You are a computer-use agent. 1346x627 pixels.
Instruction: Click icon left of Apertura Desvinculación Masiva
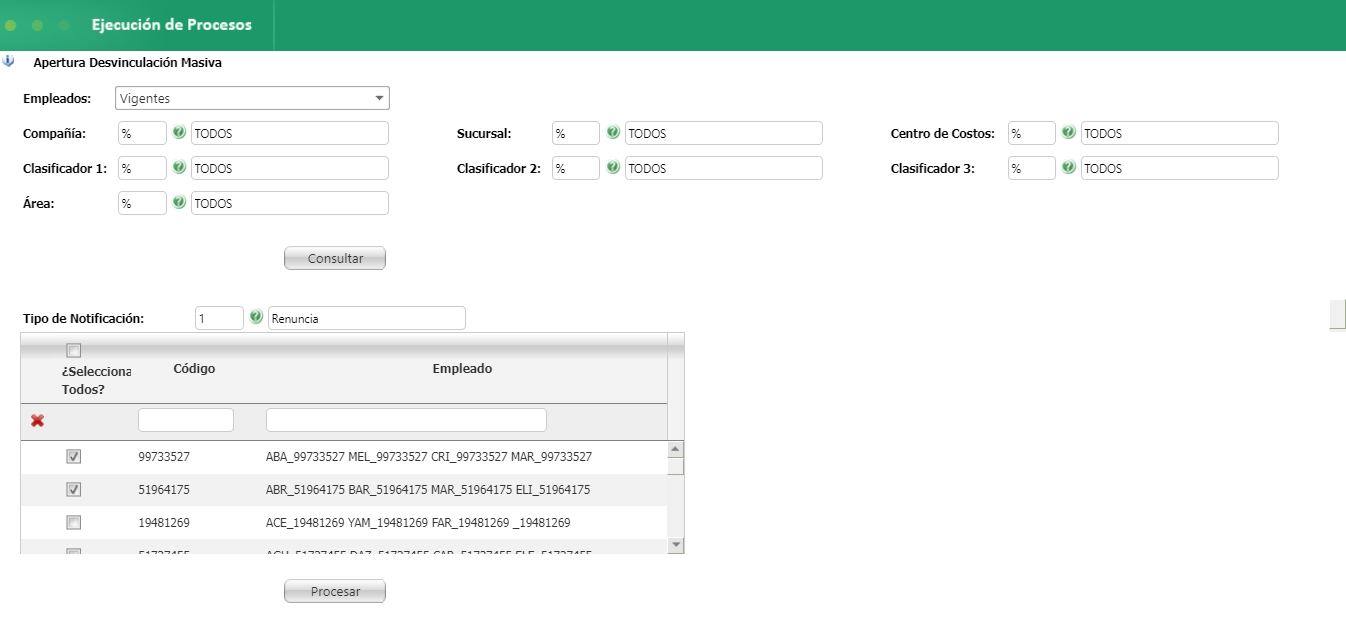coord(9,61)
